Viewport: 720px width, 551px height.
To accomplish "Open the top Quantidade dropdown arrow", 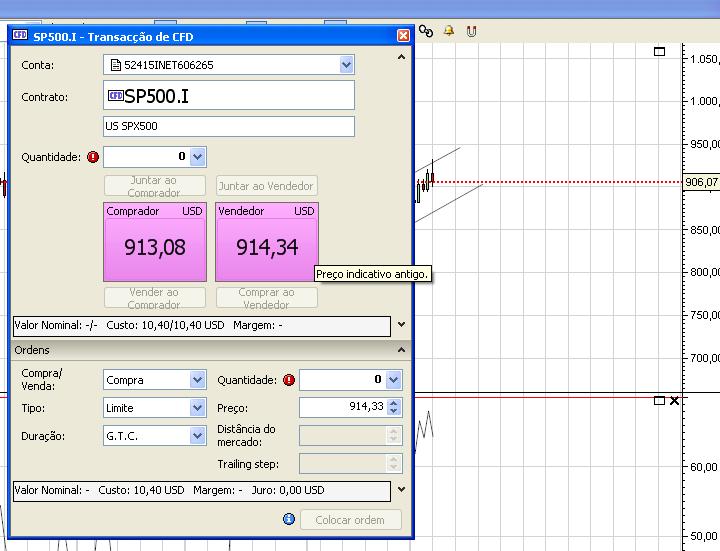I will (x=197, y=157).
